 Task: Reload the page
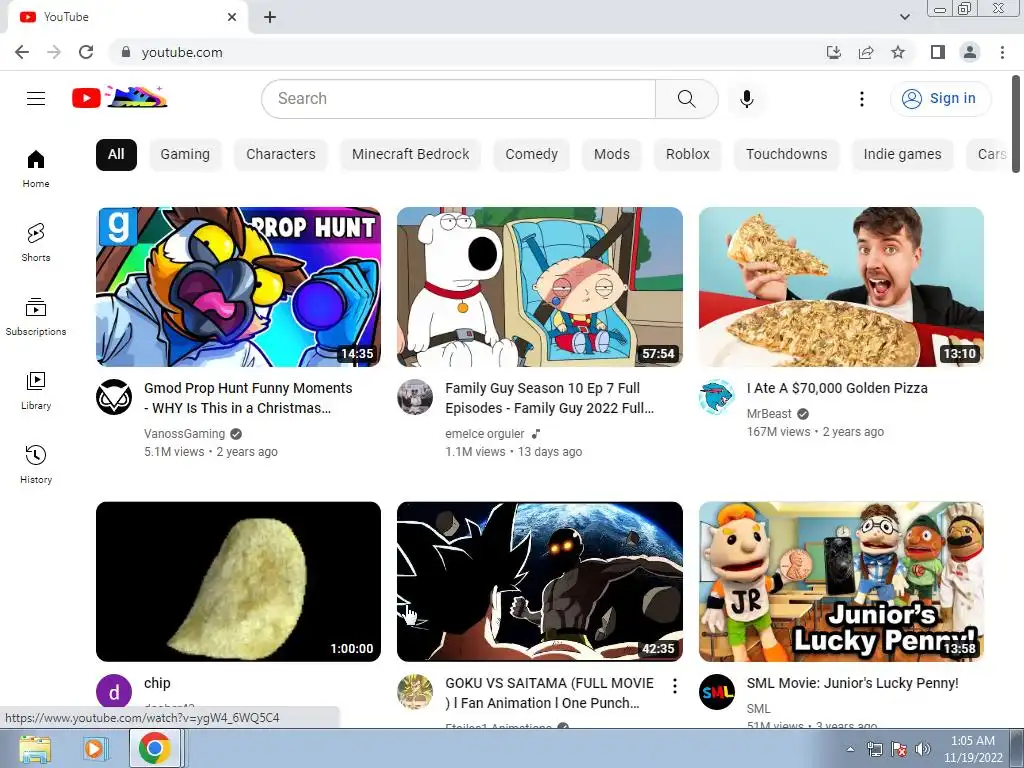(86, 52)
